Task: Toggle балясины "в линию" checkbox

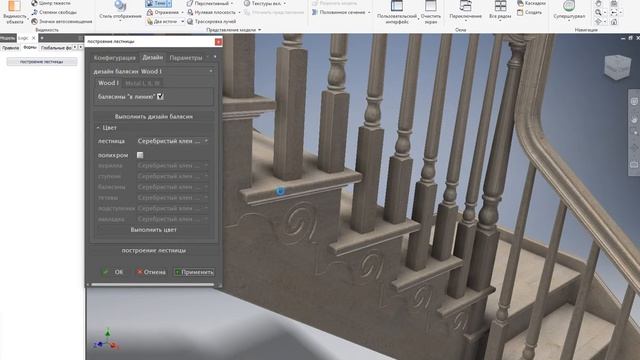Action: (160, 96)
